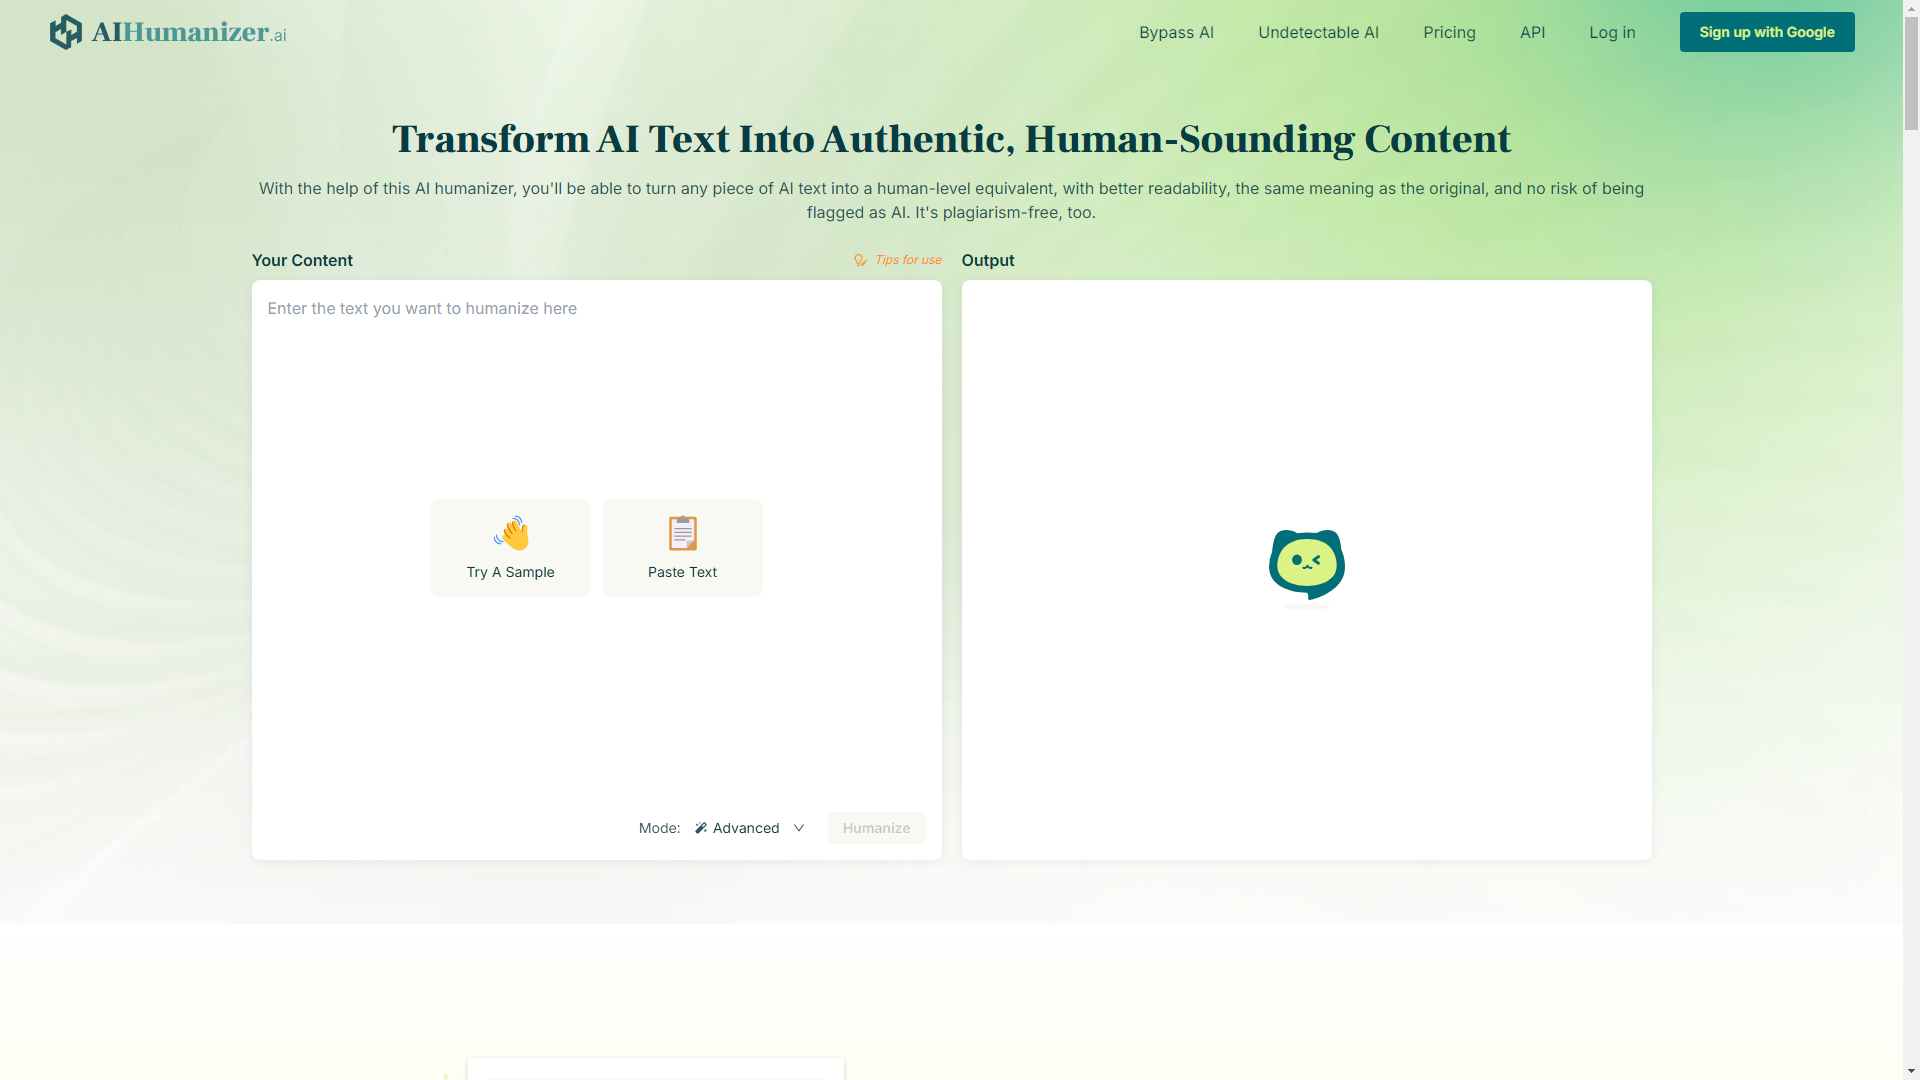The height and width of the screenshot is (1080, 1920).
Task: Click the clipboard paste icon
Action: pyautogui.click(x=683, y=533)
